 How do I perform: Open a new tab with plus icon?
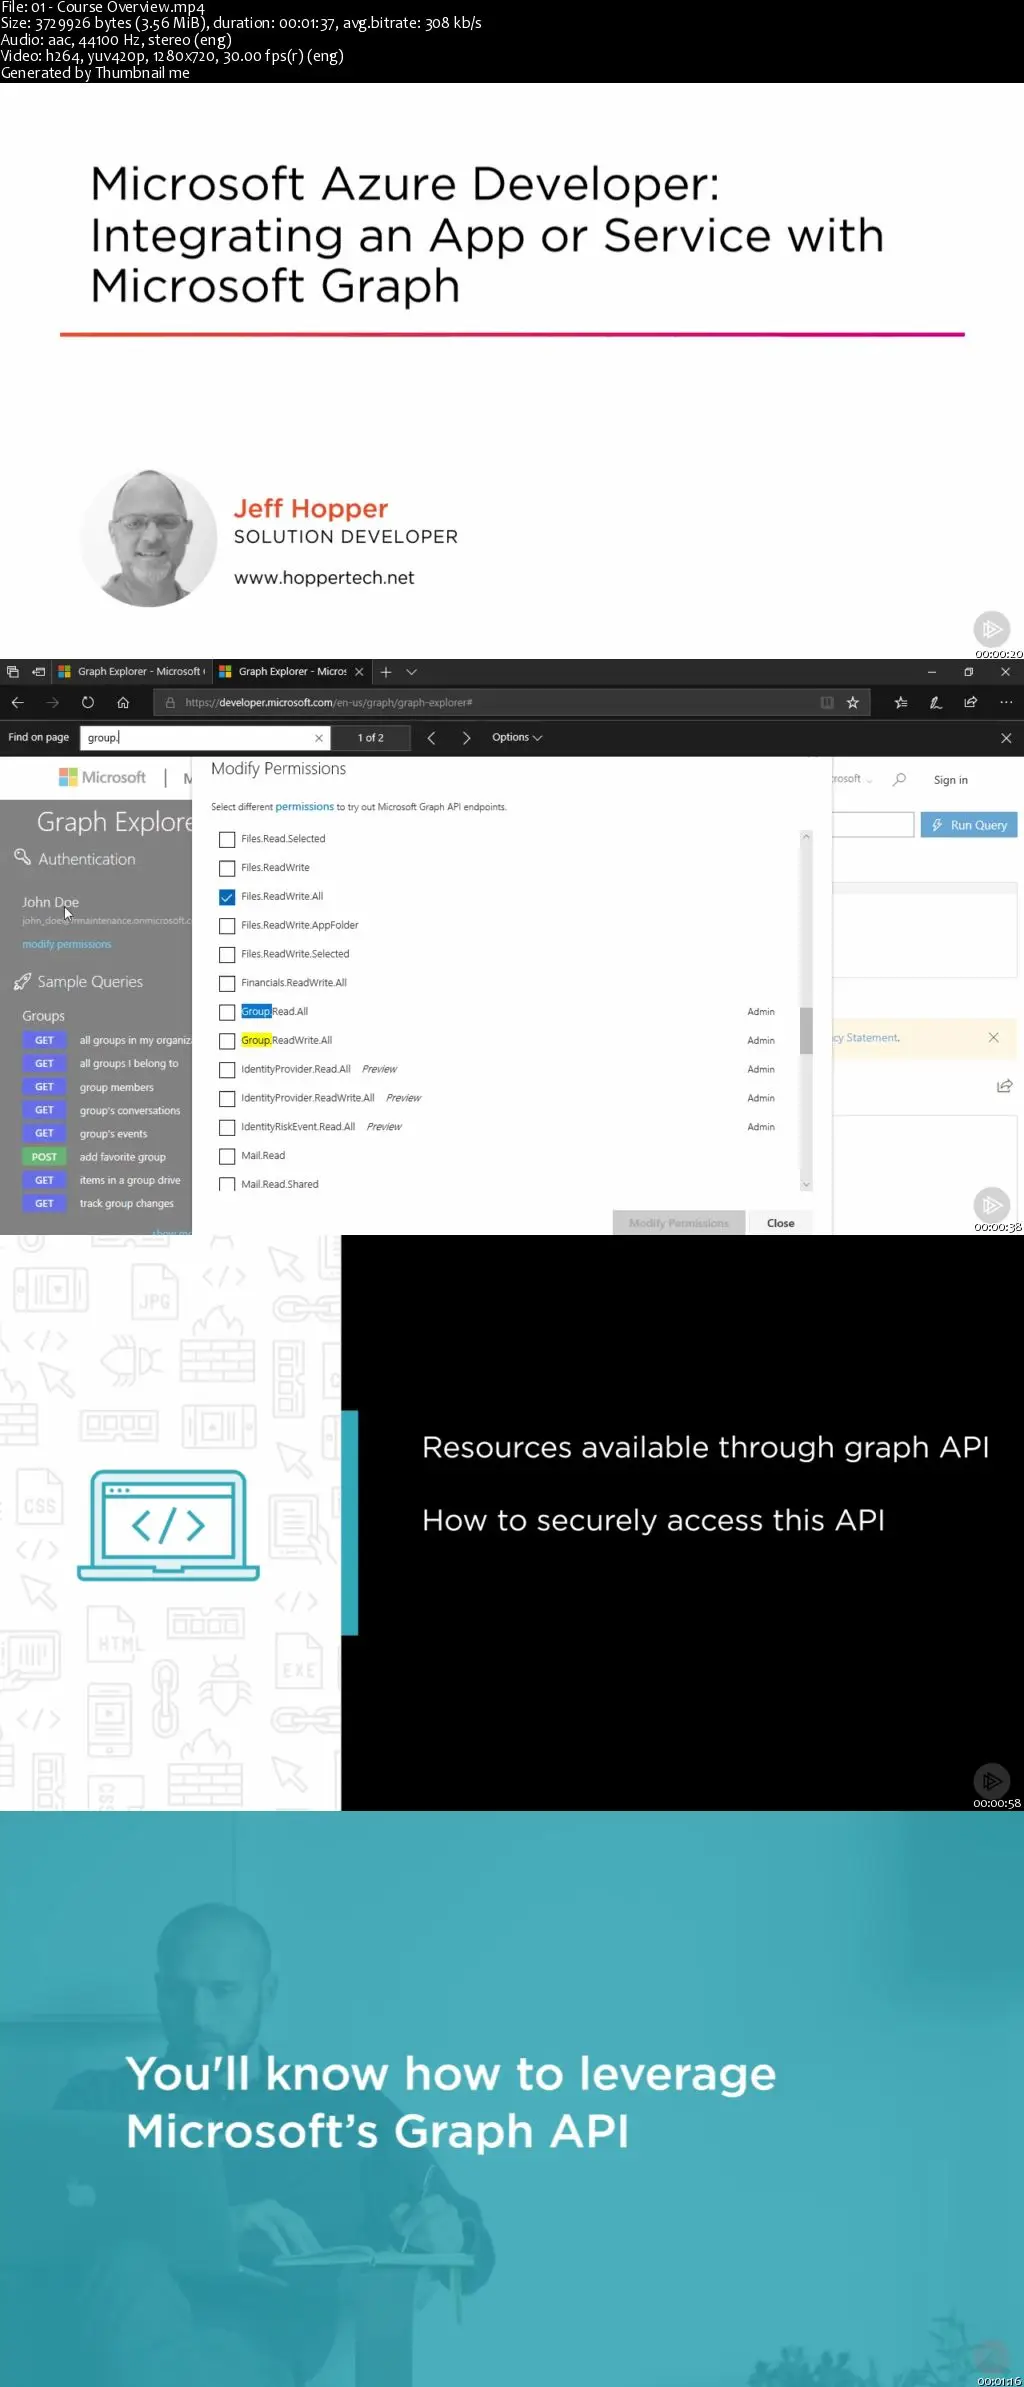(386, 672)
